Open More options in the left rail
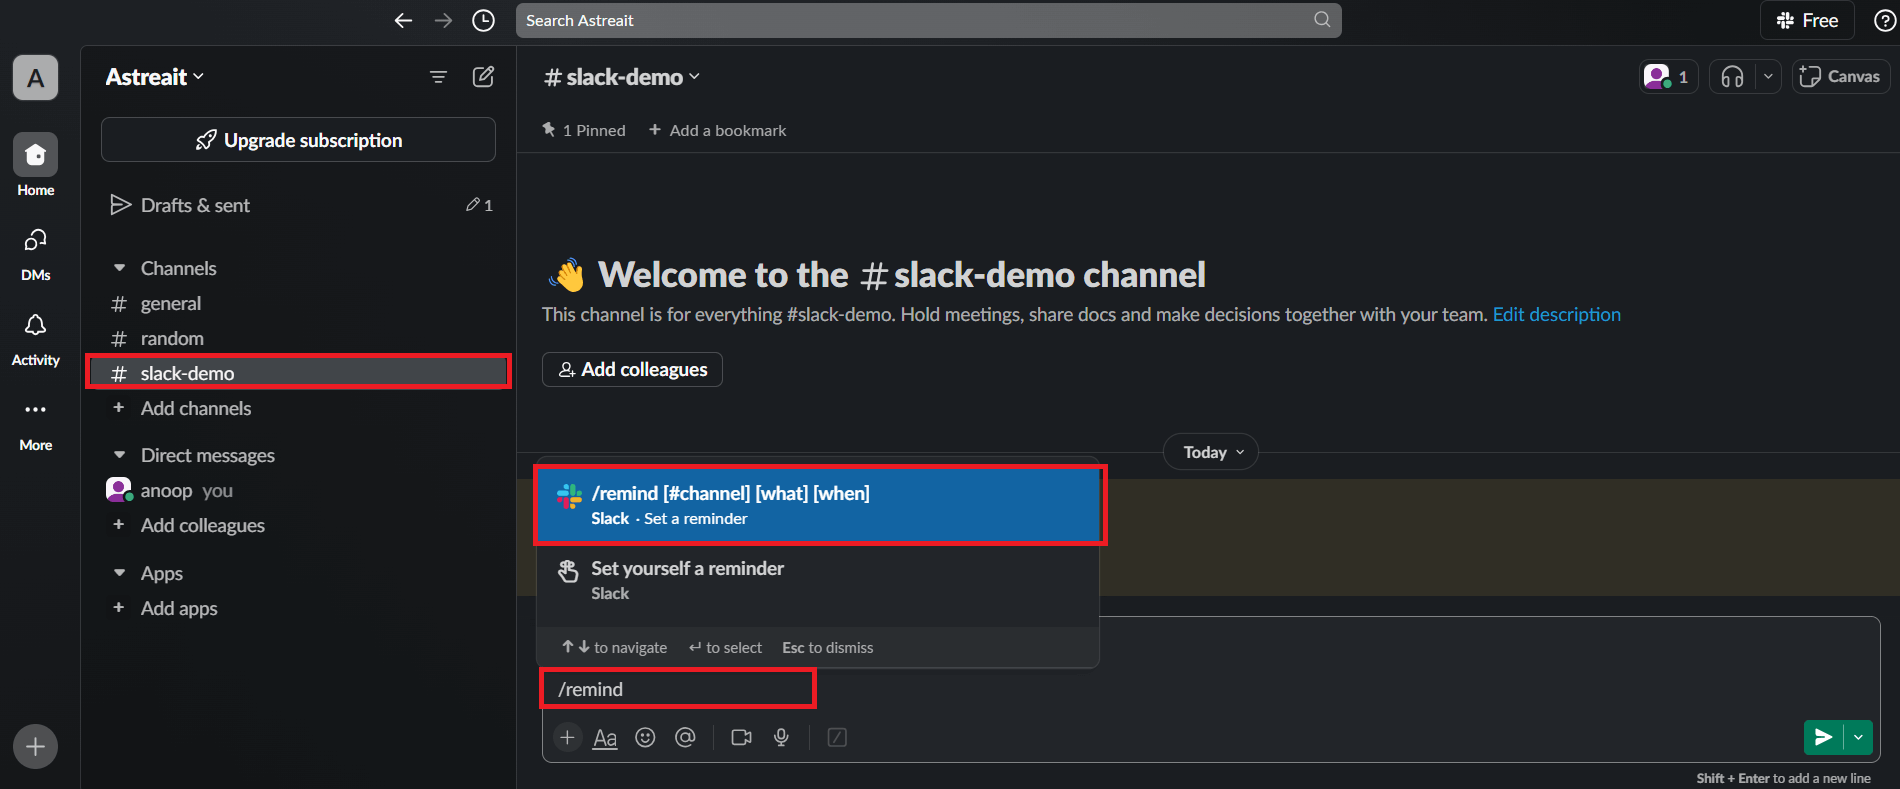Viewport: 1900px width, 789px height. (x=35, y=424)
